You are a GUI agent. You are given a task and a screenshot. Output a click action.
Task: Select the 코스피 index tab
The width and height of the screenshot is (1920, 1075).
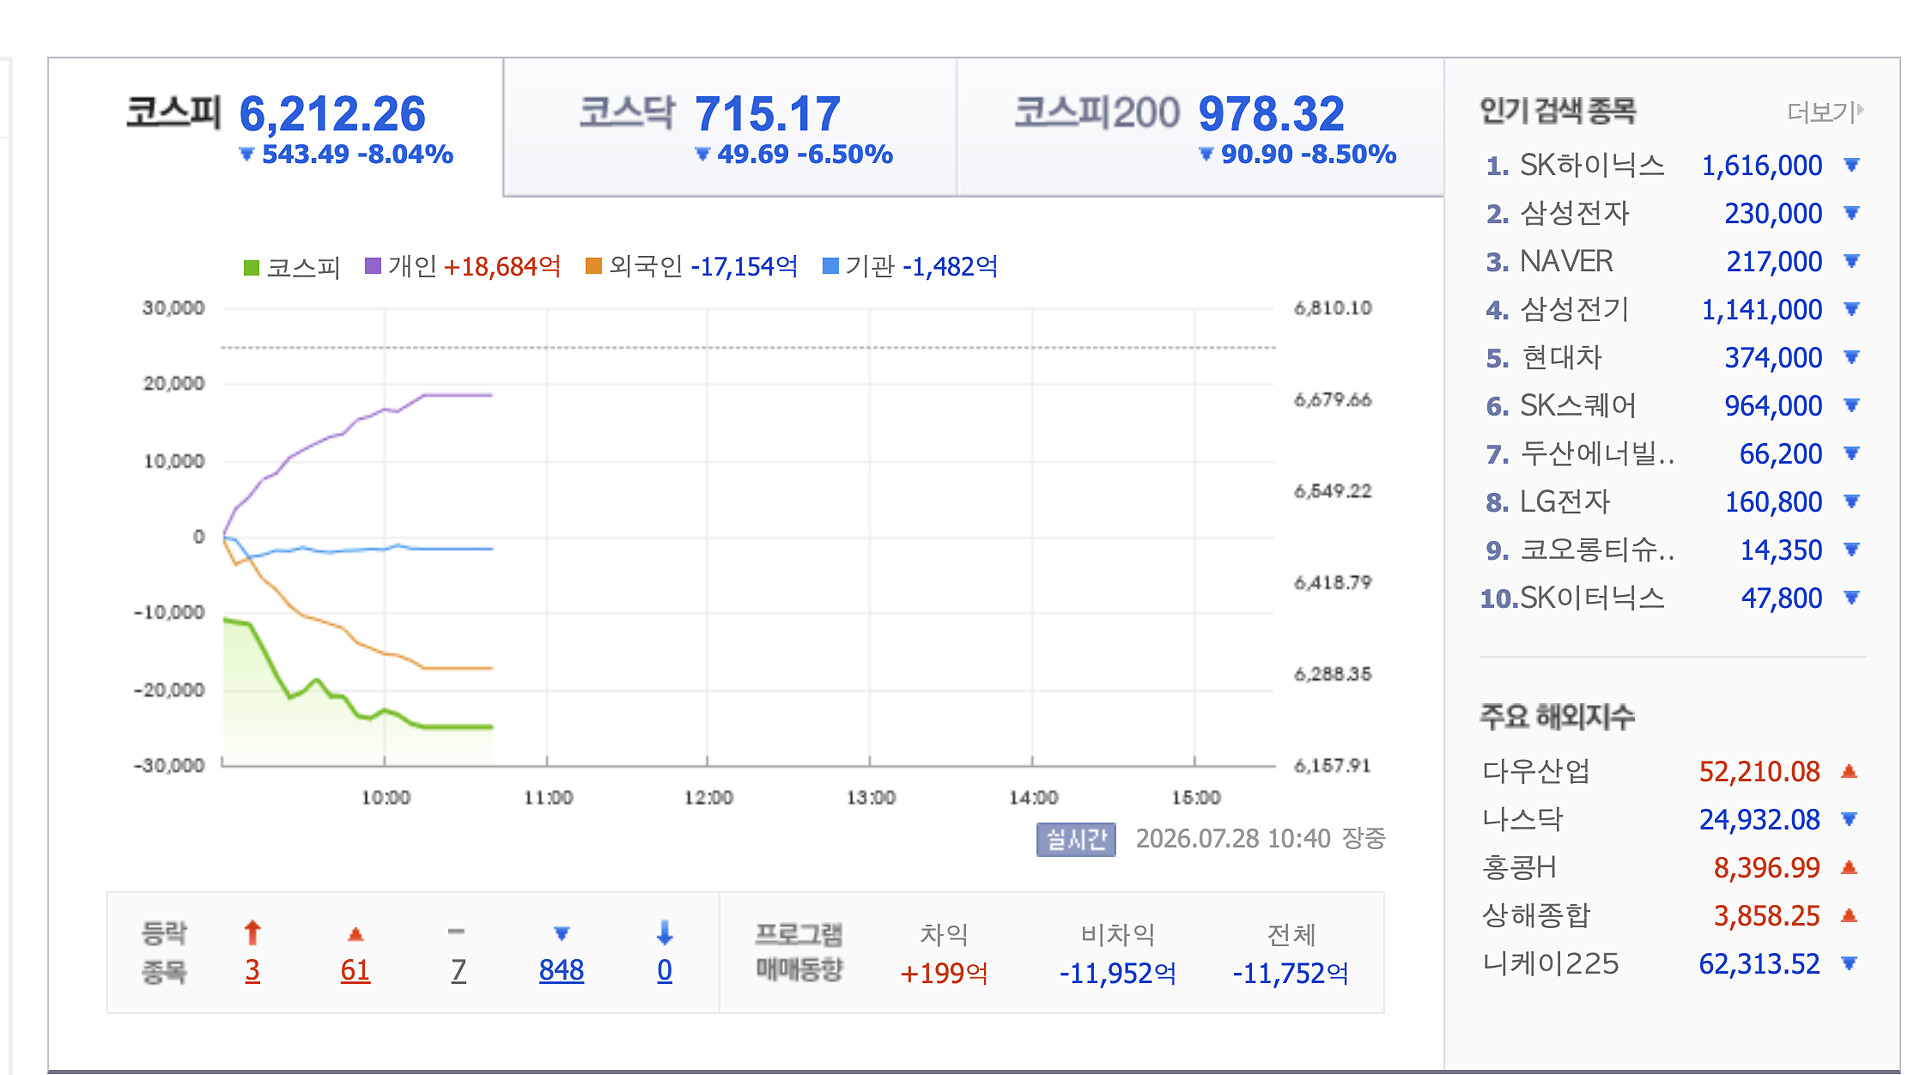tap(276, 127)
